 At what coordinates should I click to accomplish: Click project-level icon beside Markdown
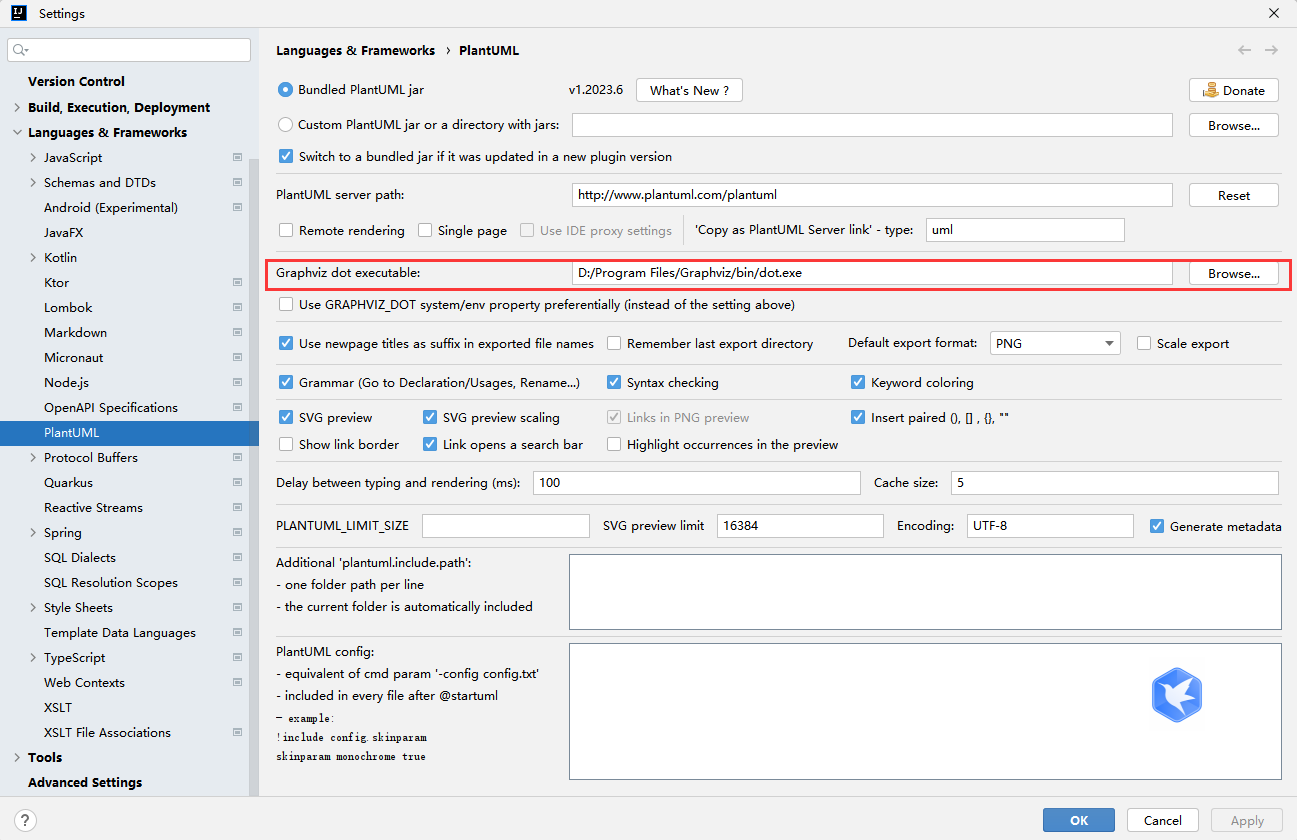(237, 333)
